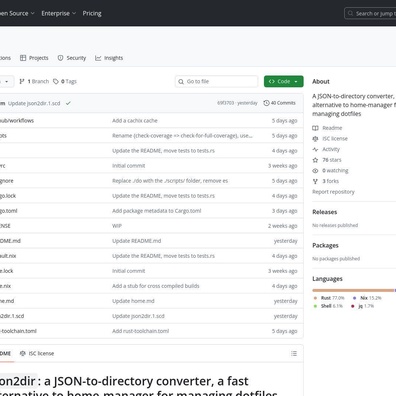Open the green Code dropdown button
This screenshot has height=396, width=396.
point(284,81)
